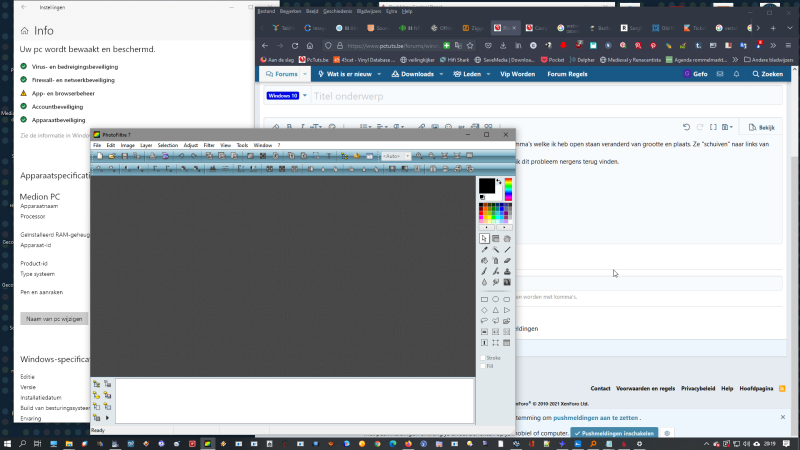The image size is (800, 450).
Task: Enable the Stroke checkbox
Action: tap(483, 357)
